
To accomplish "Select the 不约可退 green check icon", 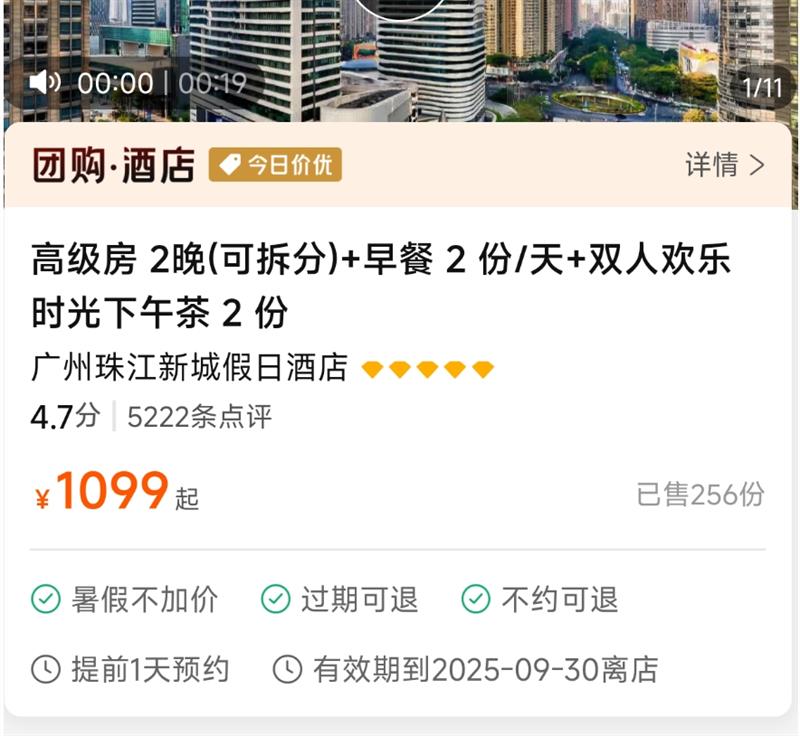I will click(x=476, y=599).
